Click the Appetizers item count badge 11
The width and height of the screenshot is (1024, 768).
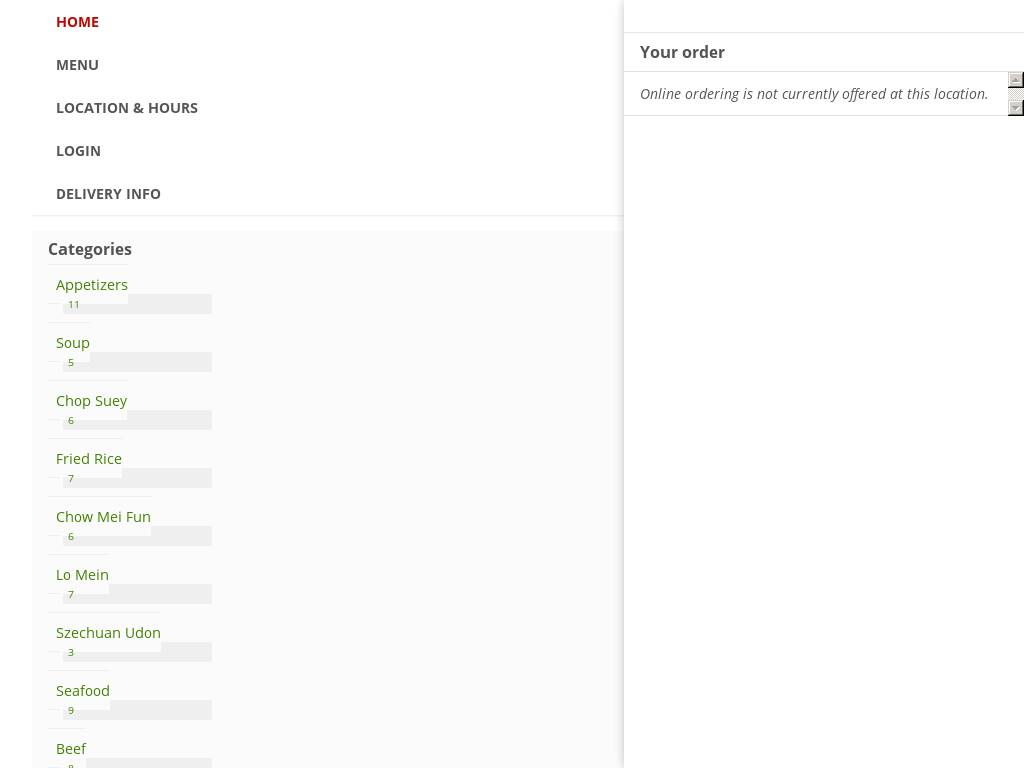click(x=74, y=305)
